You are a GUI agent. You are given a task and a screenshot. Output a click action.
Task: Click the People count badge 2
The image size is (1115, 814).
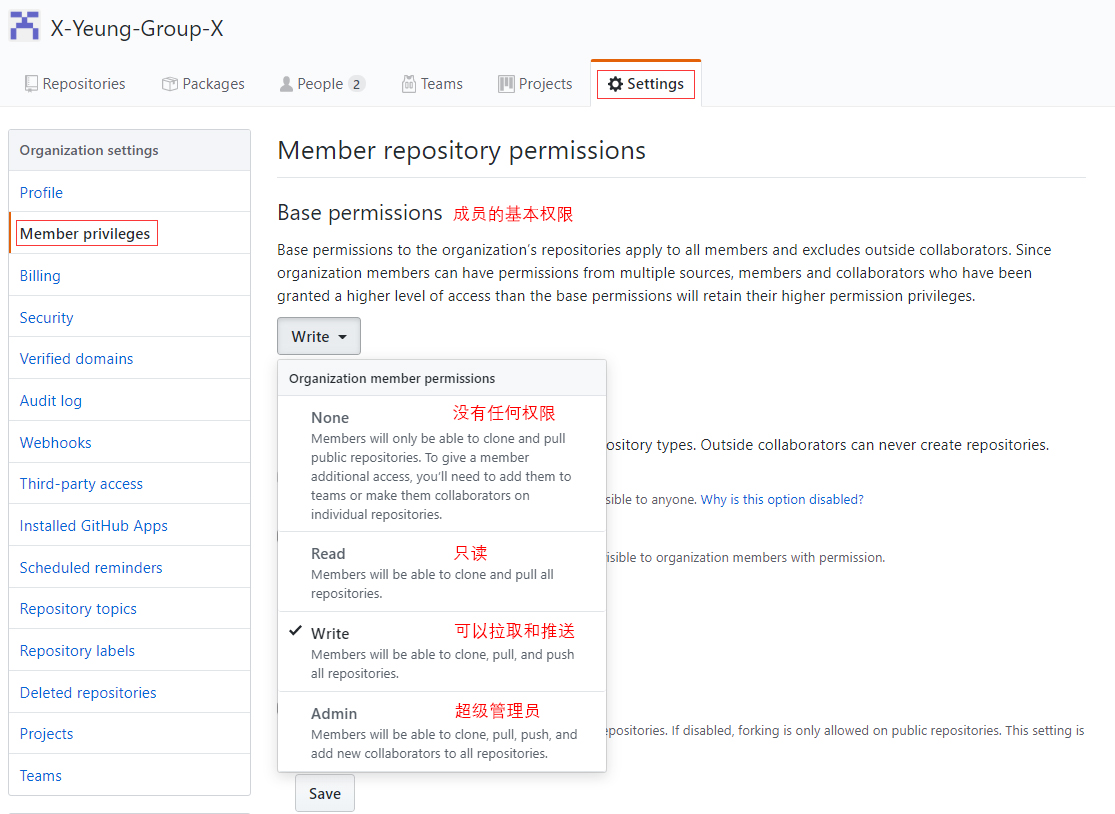[356, 85]
